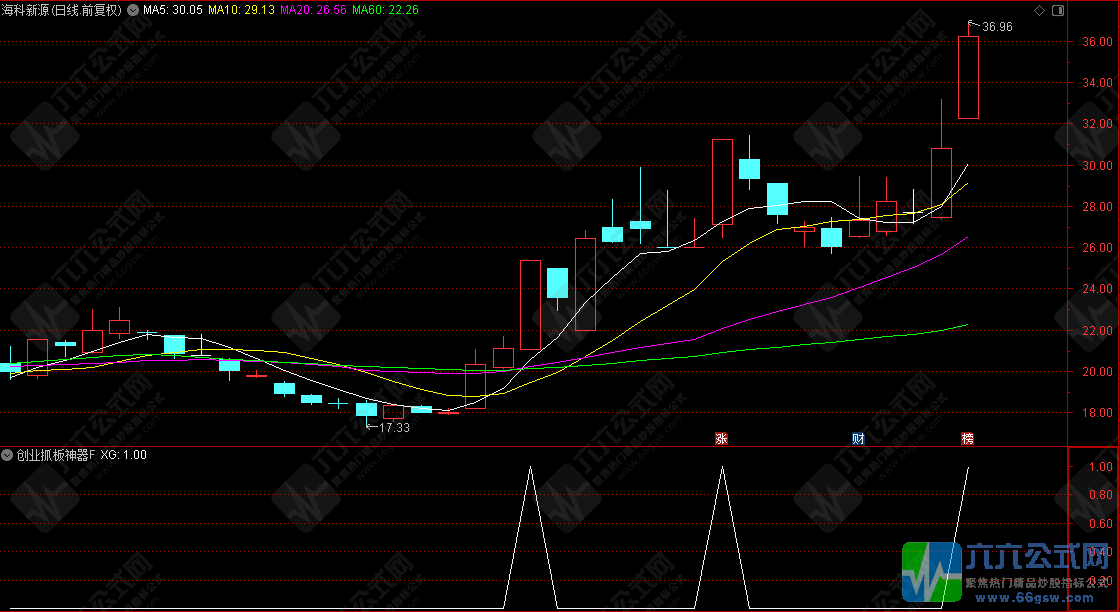Screen dimensions: 1120x612
Task: Toggle the side panel icon at top right
Action: point(1058,10)
